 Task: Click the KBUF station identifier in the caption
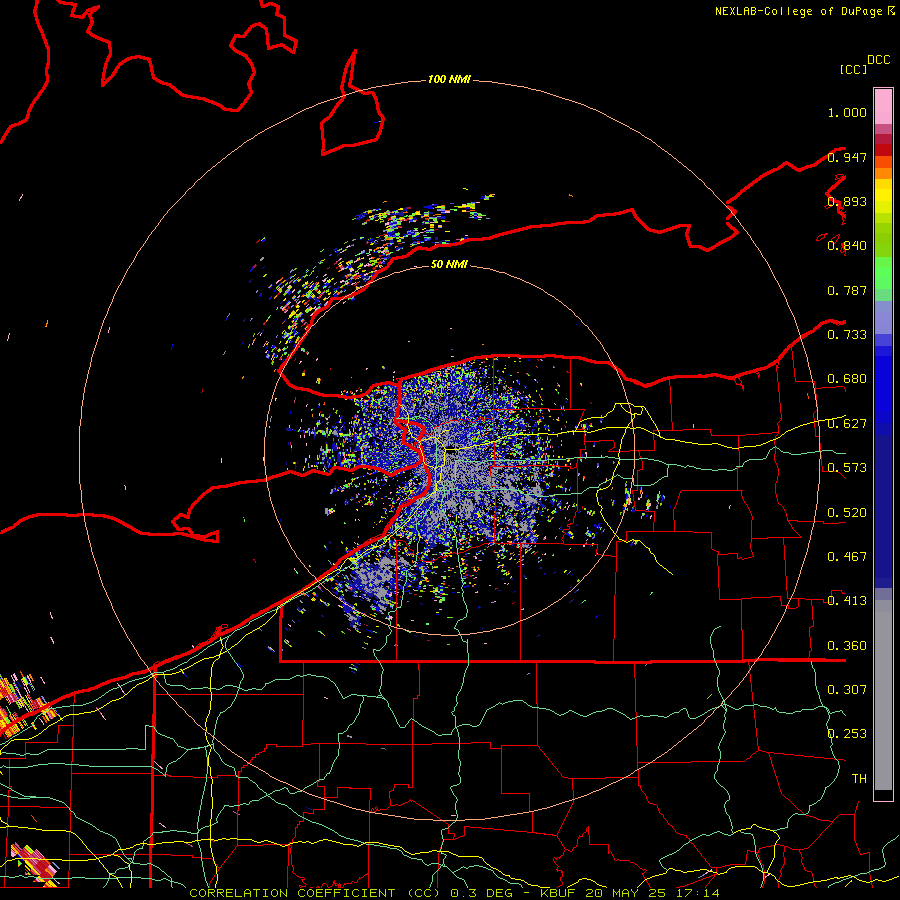tap(558, 893)
